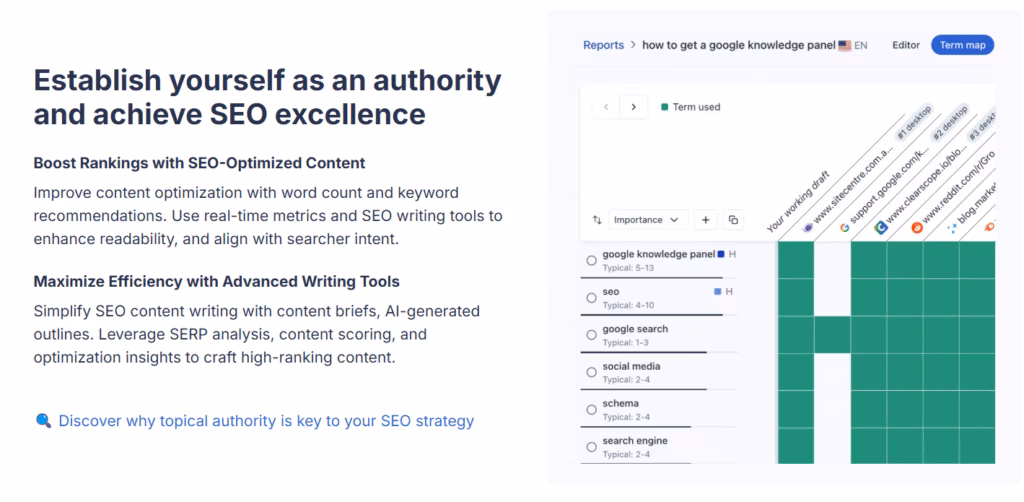Click the Clearscope favicon in column headers
Viewport: 1024px width, 502px height.
[880, 228]
